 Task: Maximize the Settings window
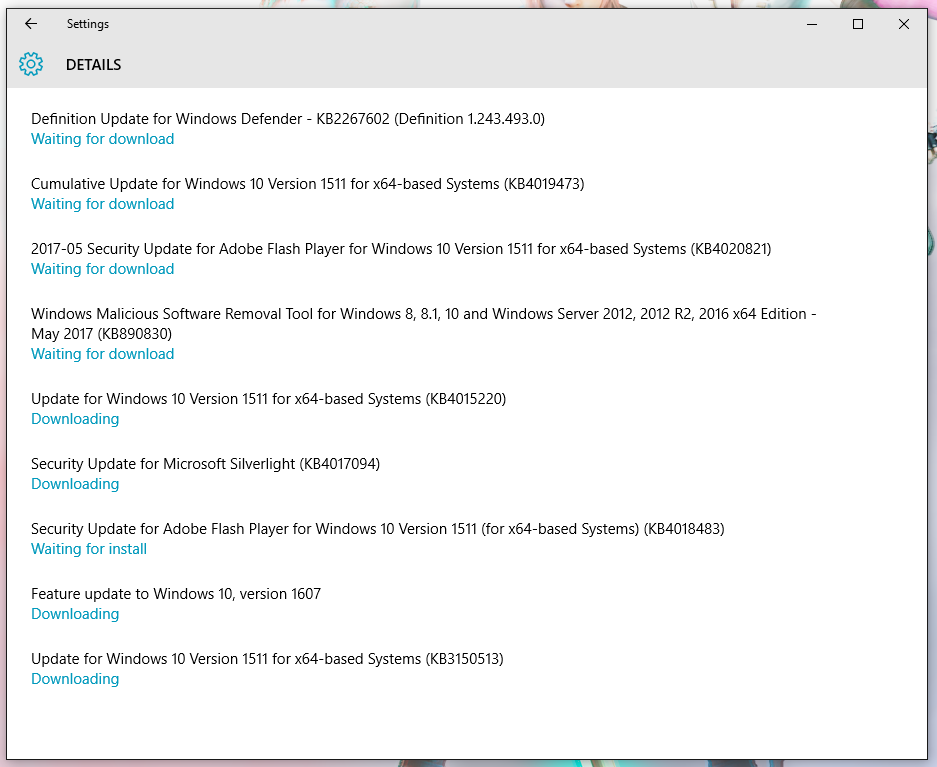pos(858,24)
